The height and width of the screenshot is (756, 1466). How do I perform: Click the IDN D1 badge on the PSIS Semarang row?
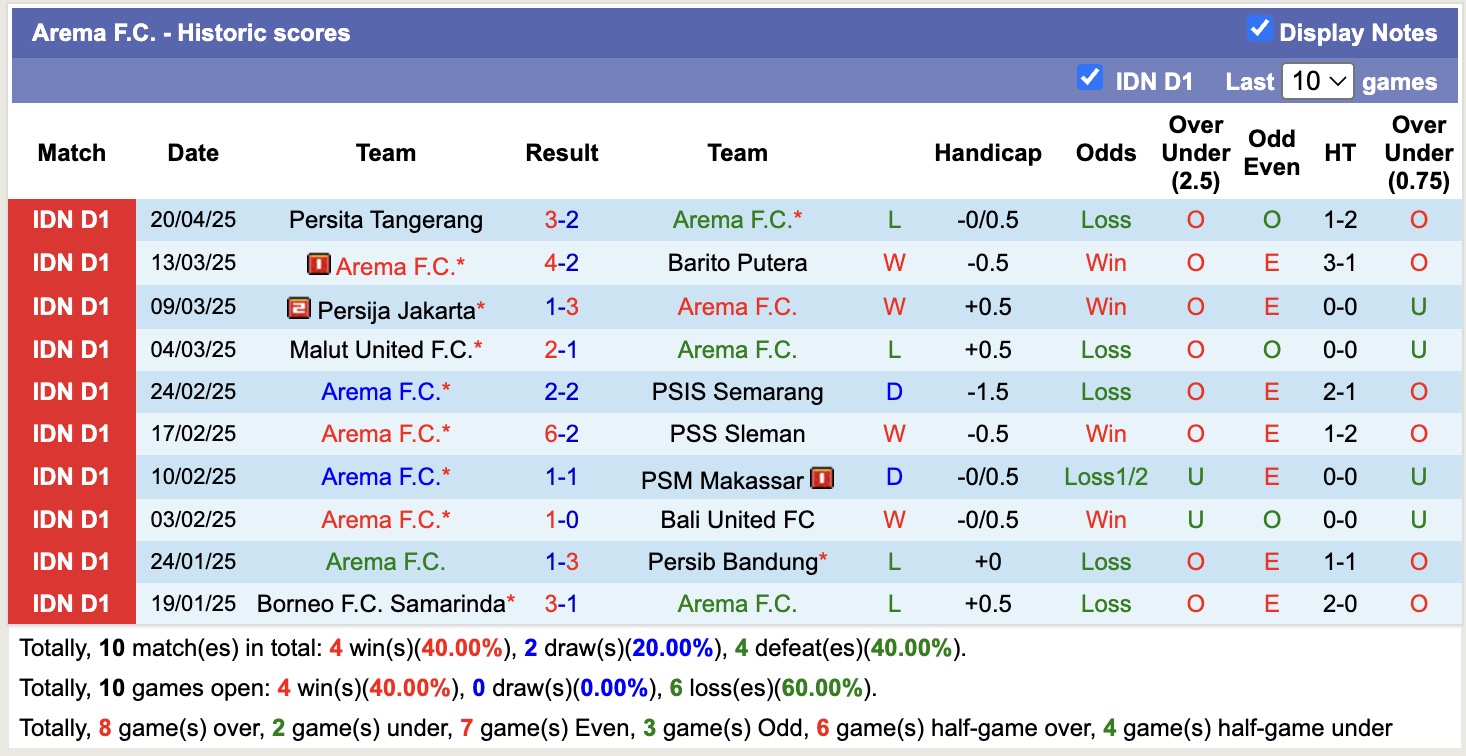(71, 391)
